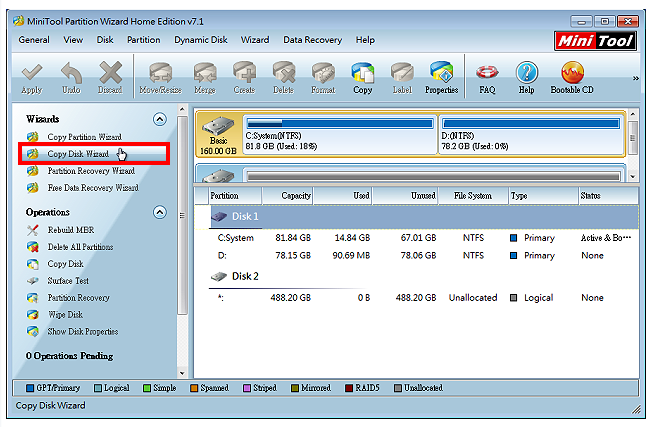Click Rebuild MBR operation
Image resolution: width=658 pixels, height=427 pixels.
click(70, 230)
